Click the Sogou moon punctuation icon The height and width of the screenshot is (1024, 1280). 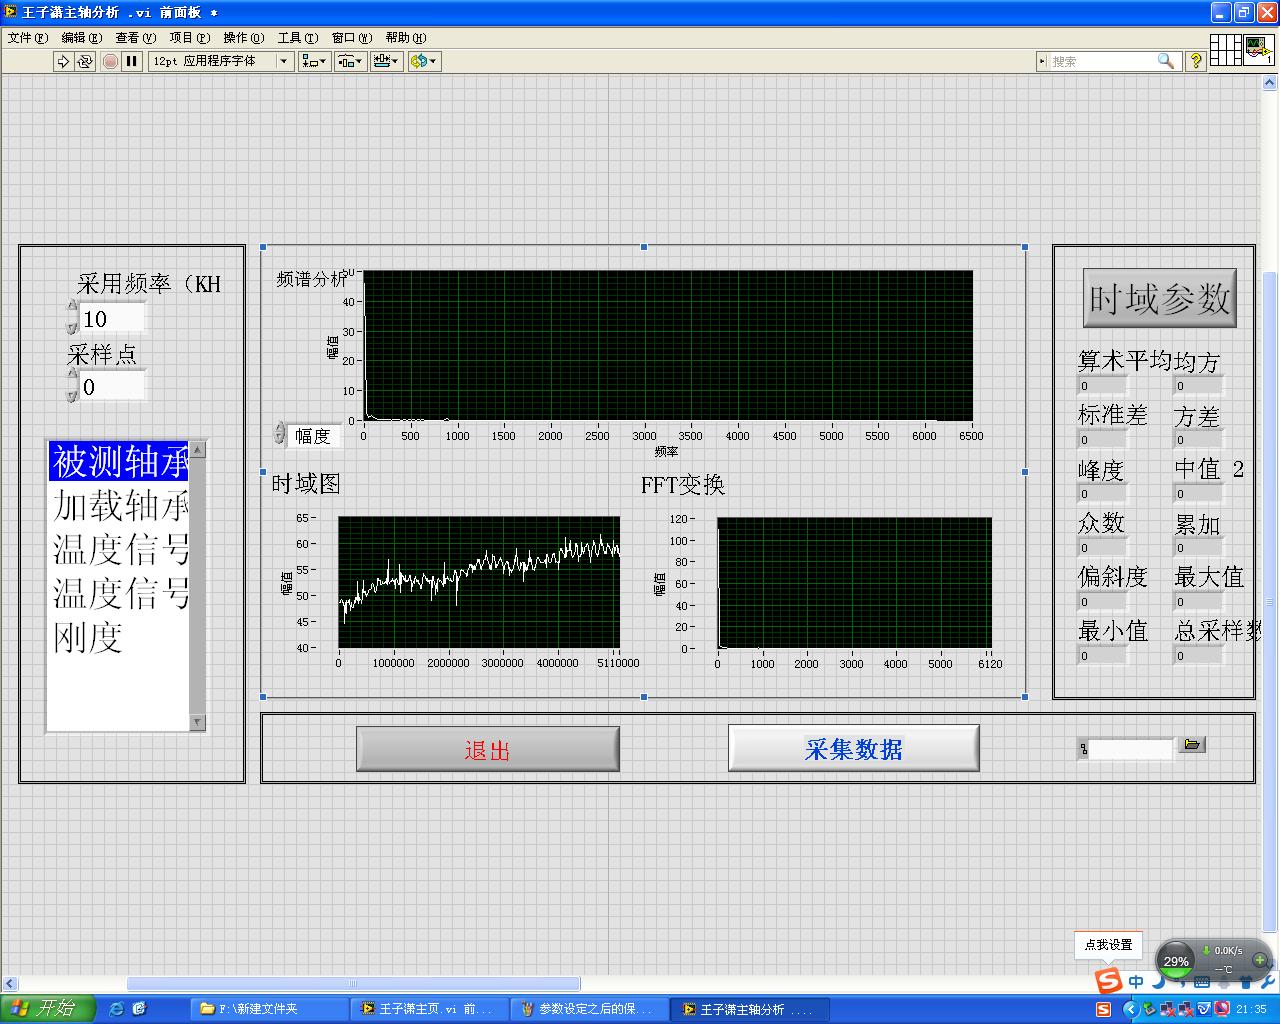[1158, 982]
